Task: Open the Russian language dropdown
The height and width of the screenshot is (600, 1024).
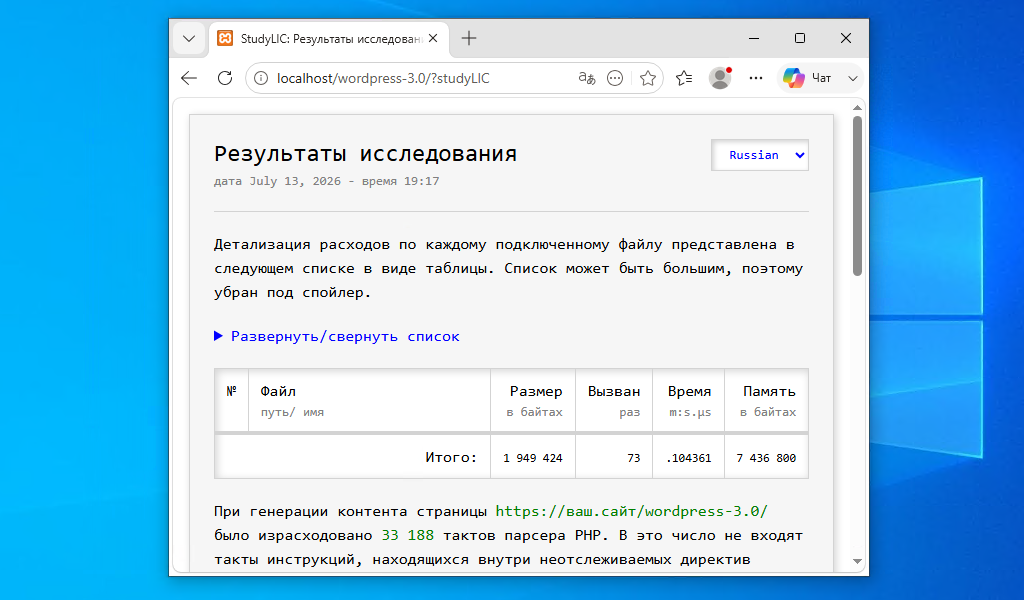Action: click(x=760, y=155)
